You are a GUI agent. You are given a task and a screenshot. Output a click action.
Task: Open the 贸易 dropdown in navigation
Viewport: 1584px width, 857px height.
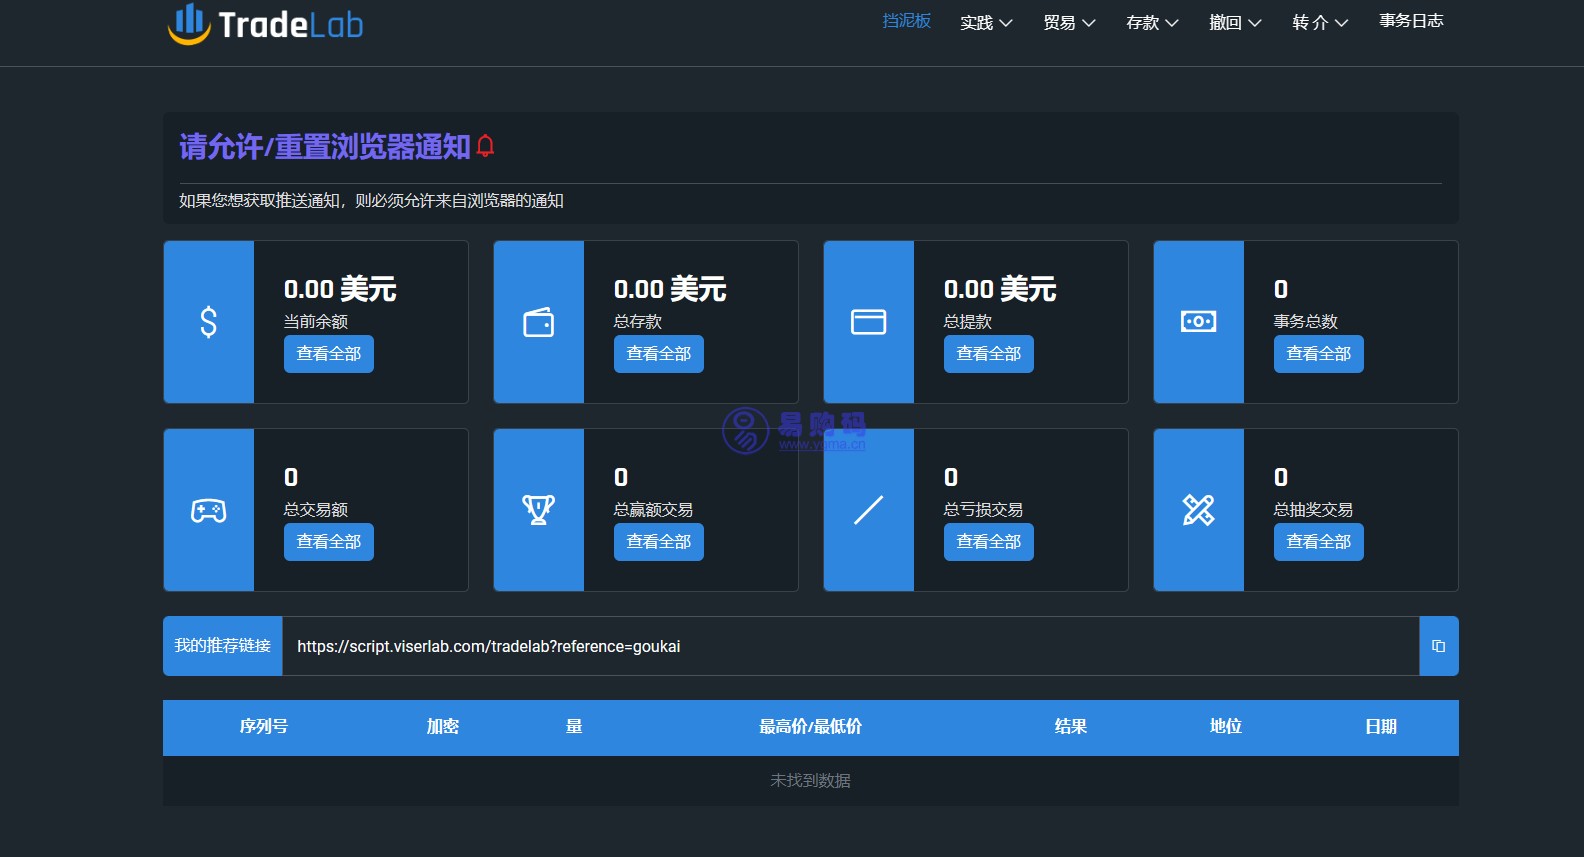(x=1069, y=22)
